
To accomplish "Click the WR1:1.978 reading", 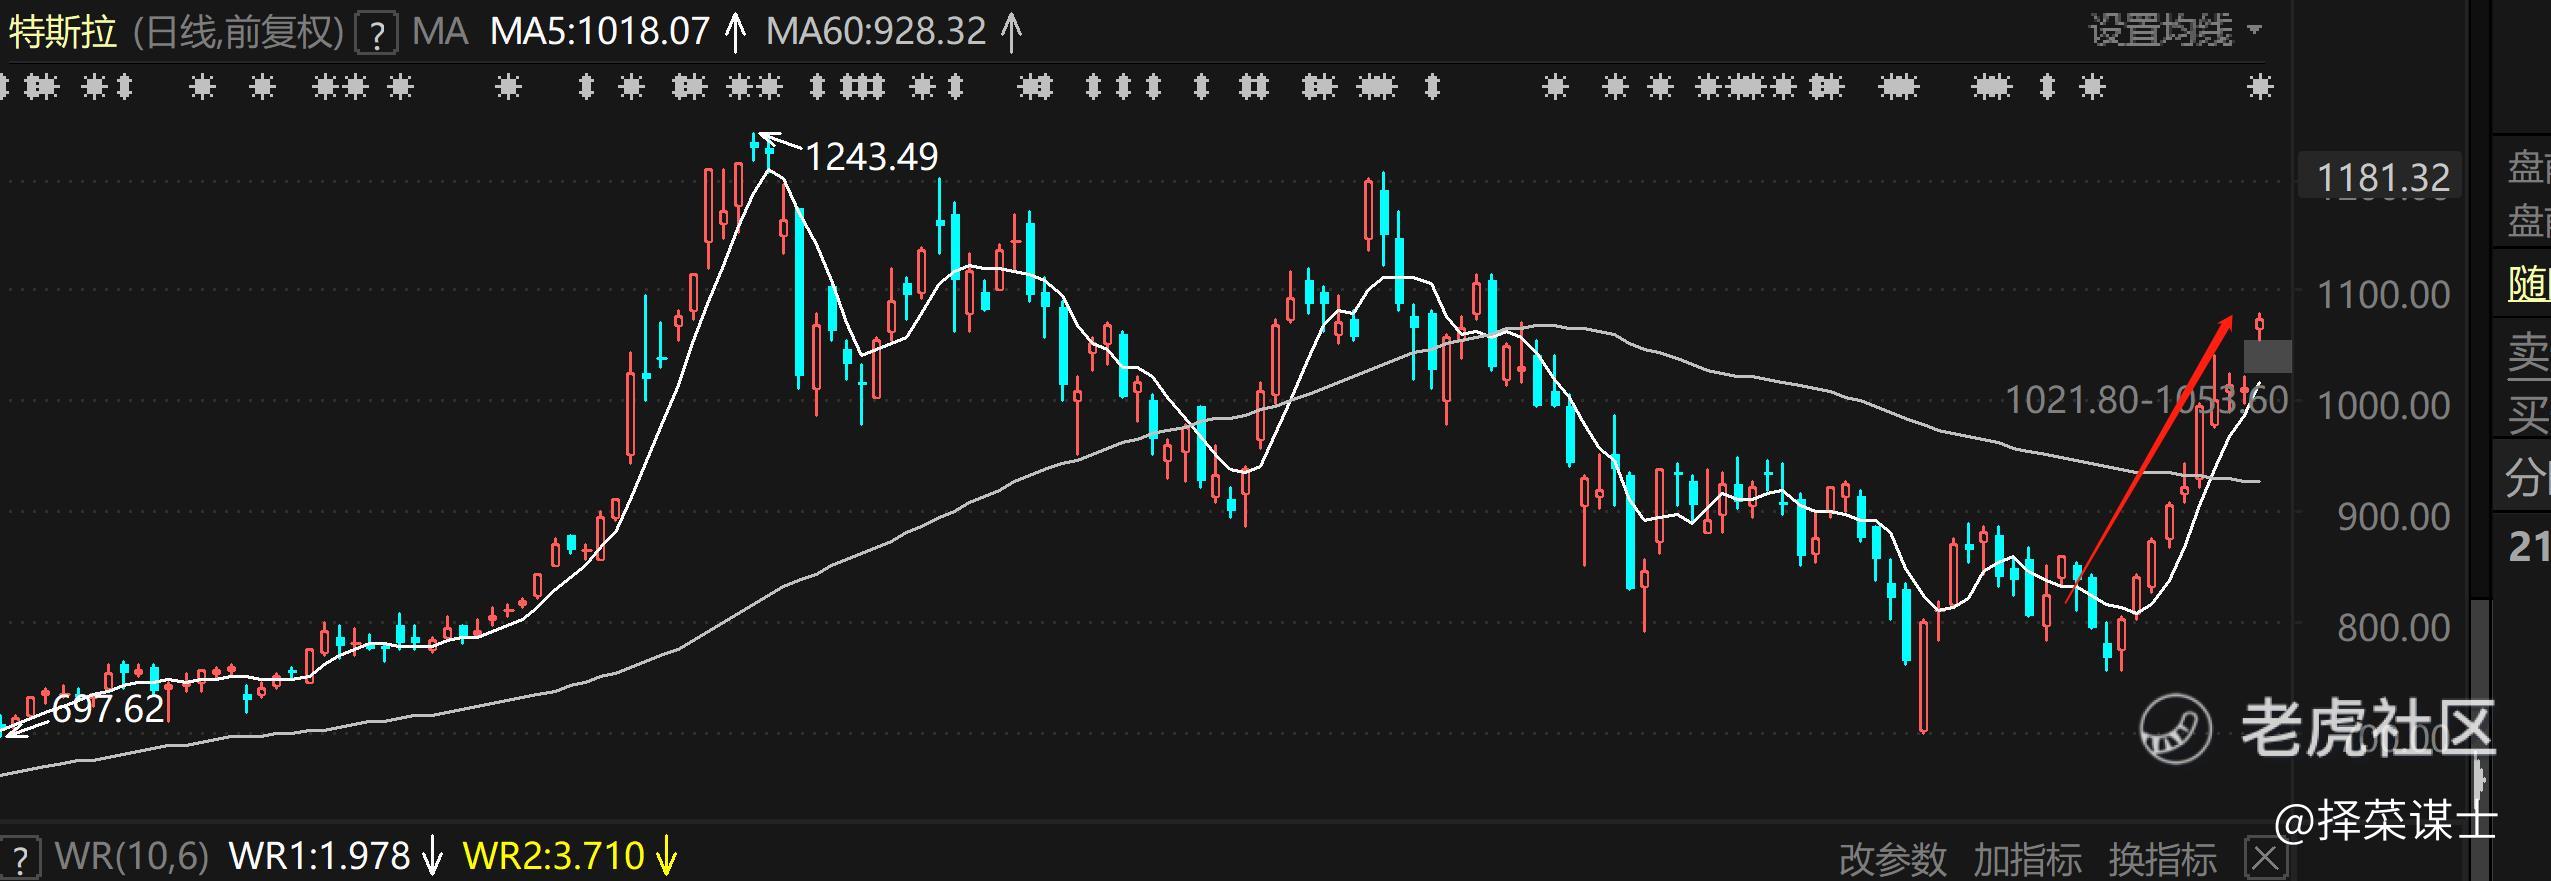I will pos(320,857).
